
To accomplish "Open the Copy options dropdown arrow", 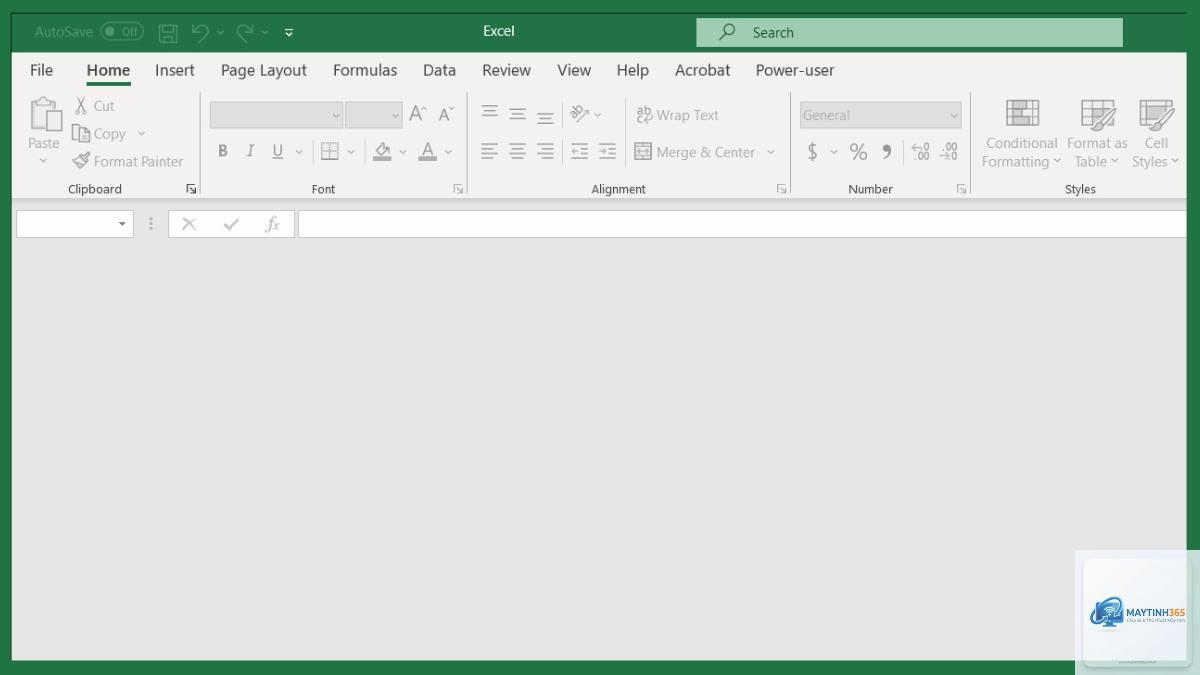I will pos(141,133).
